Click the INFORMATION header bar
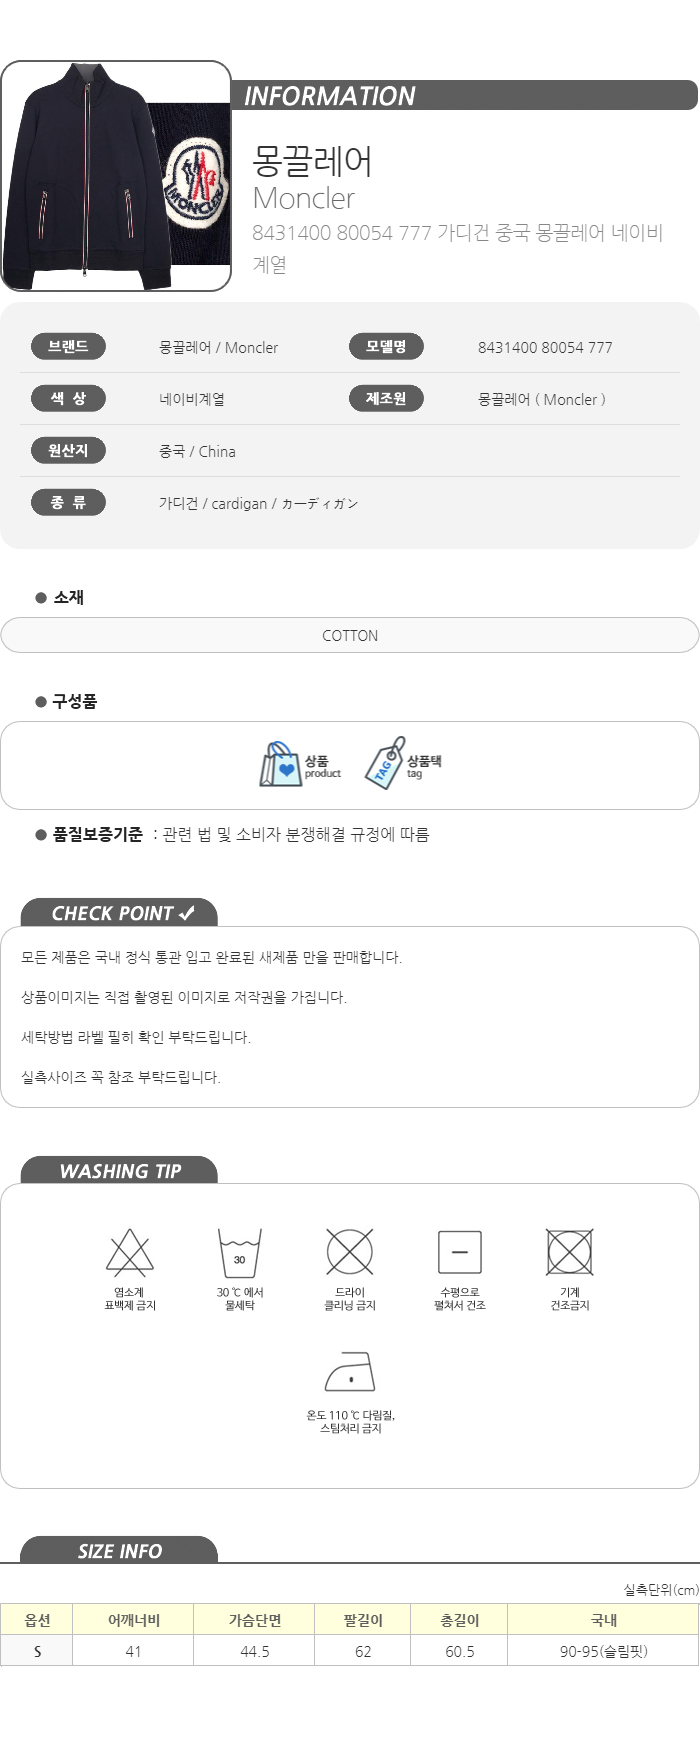The height and width of the screenshot is (1752, 700). coord(464,96)
